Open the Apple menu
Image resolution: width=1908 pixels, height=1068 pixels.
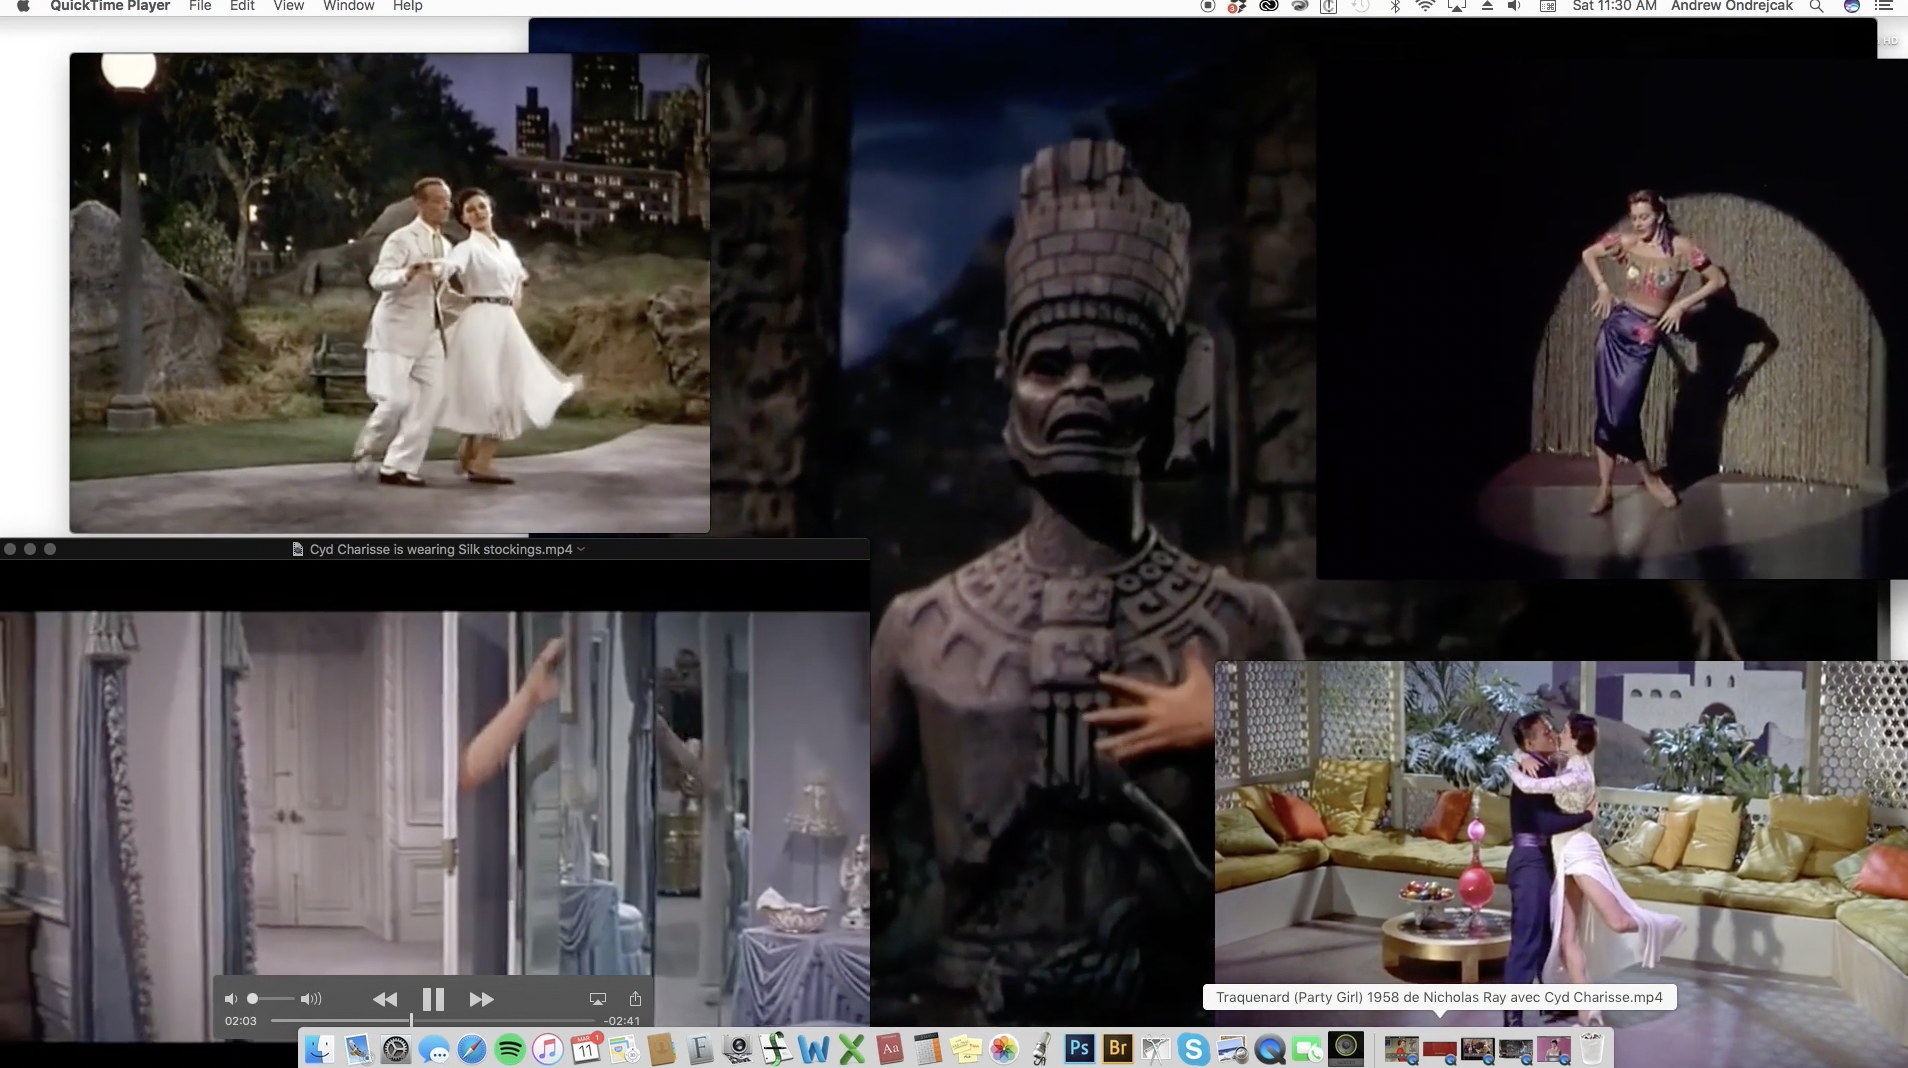(x=23, y=6)
